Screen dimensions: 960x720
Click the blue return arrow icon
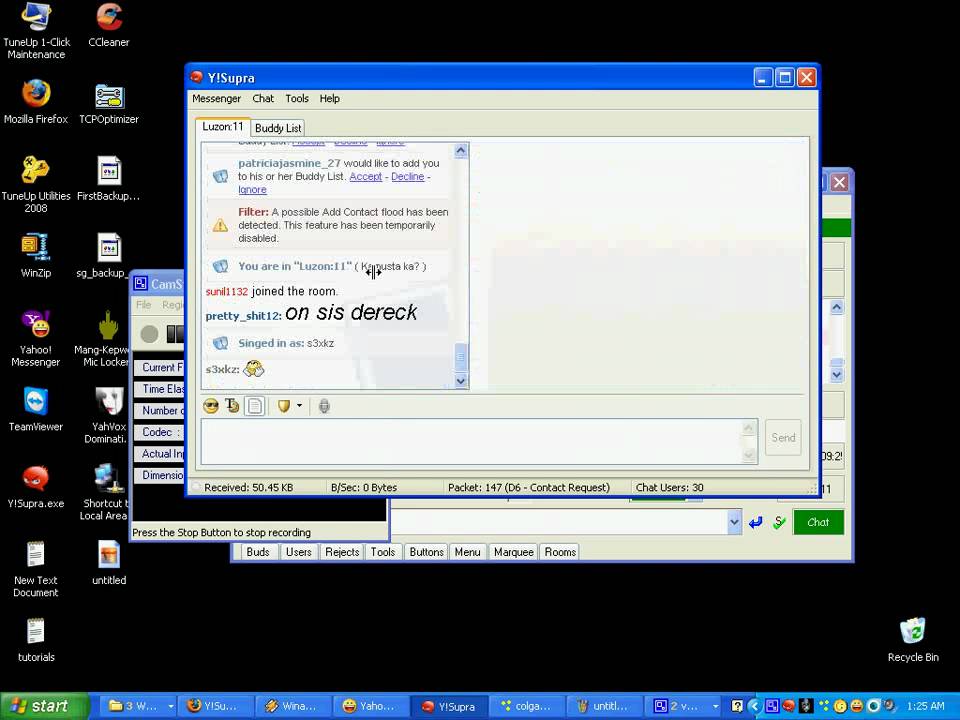pos(756,522)
